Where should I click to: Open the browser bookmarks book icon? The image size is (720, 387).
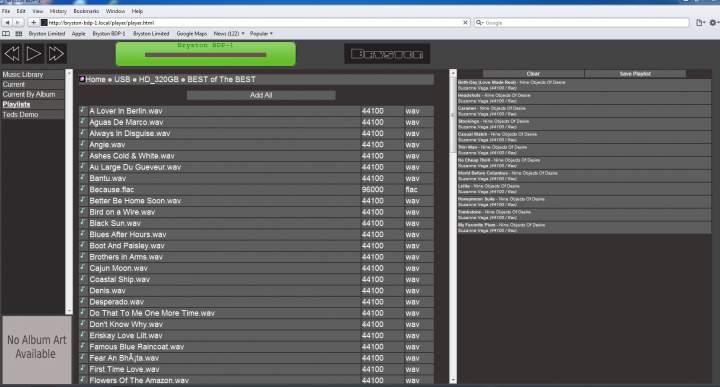point(6,34)
